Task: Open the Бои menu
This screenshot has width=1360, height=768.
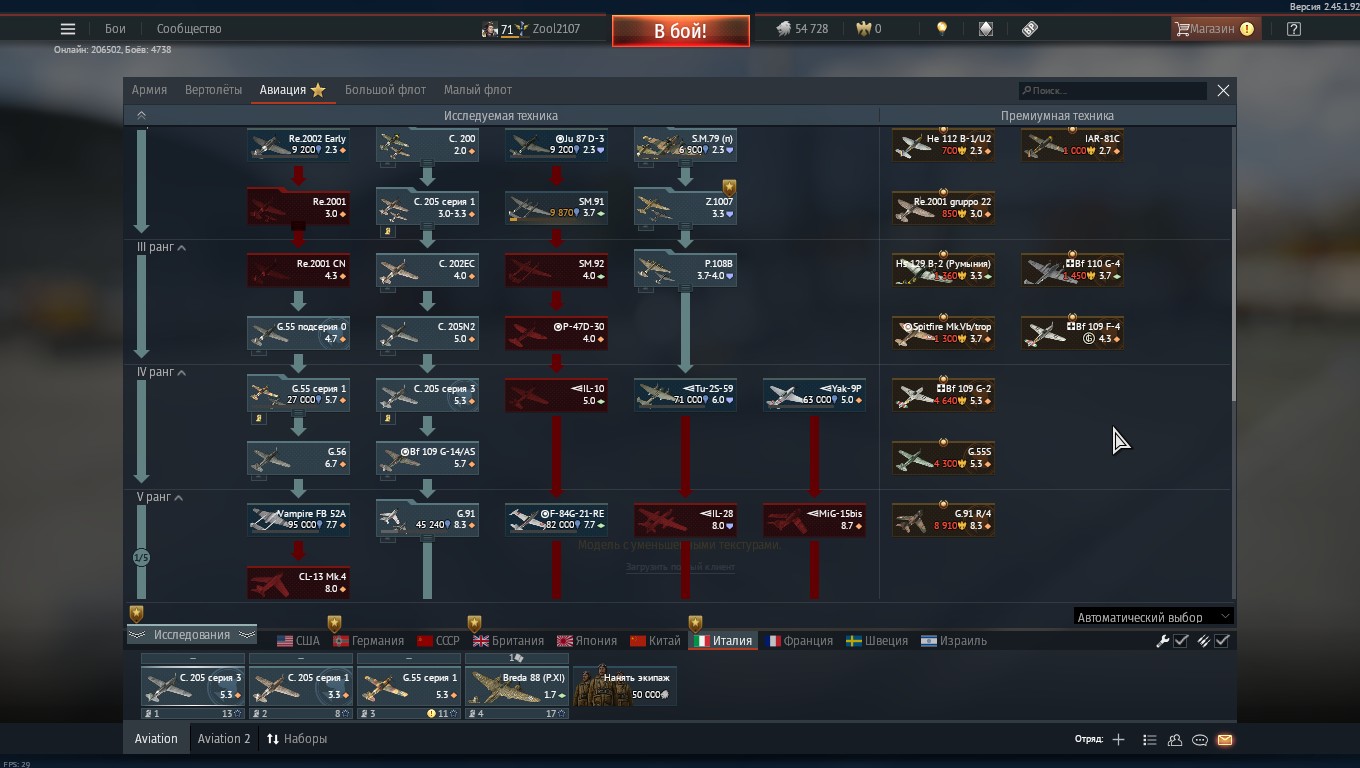Action: (x=115, y=29)
